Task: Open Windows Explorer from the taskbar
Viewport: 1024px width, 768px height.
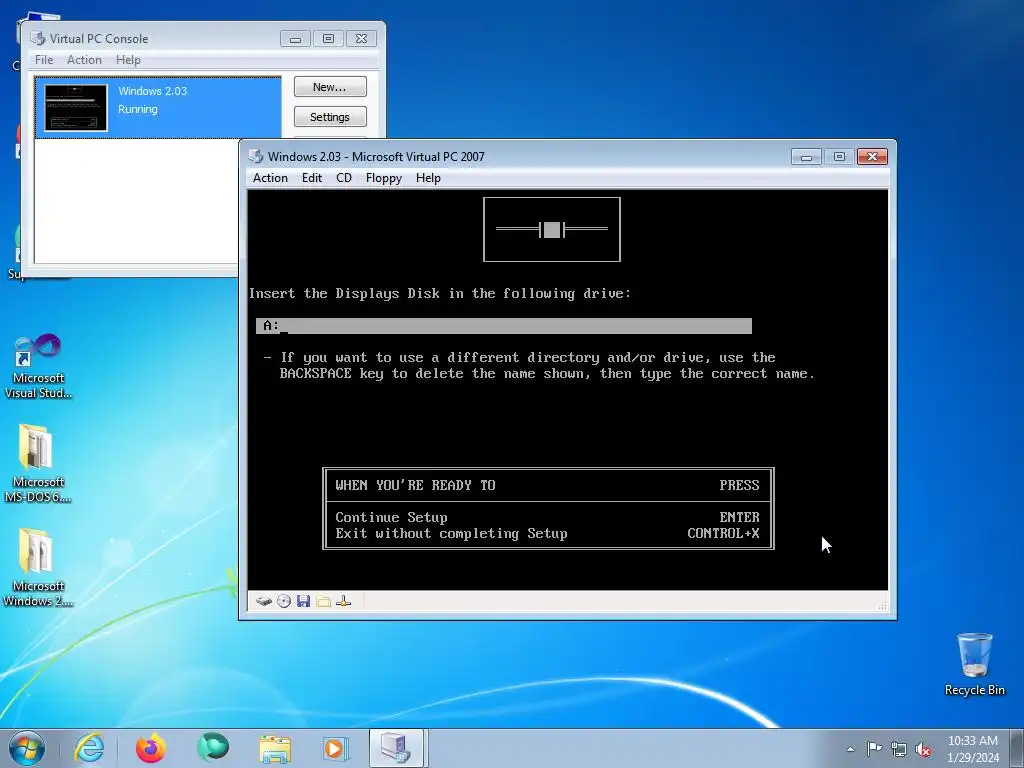Action: pyautogui.click(x=275, y=748)
